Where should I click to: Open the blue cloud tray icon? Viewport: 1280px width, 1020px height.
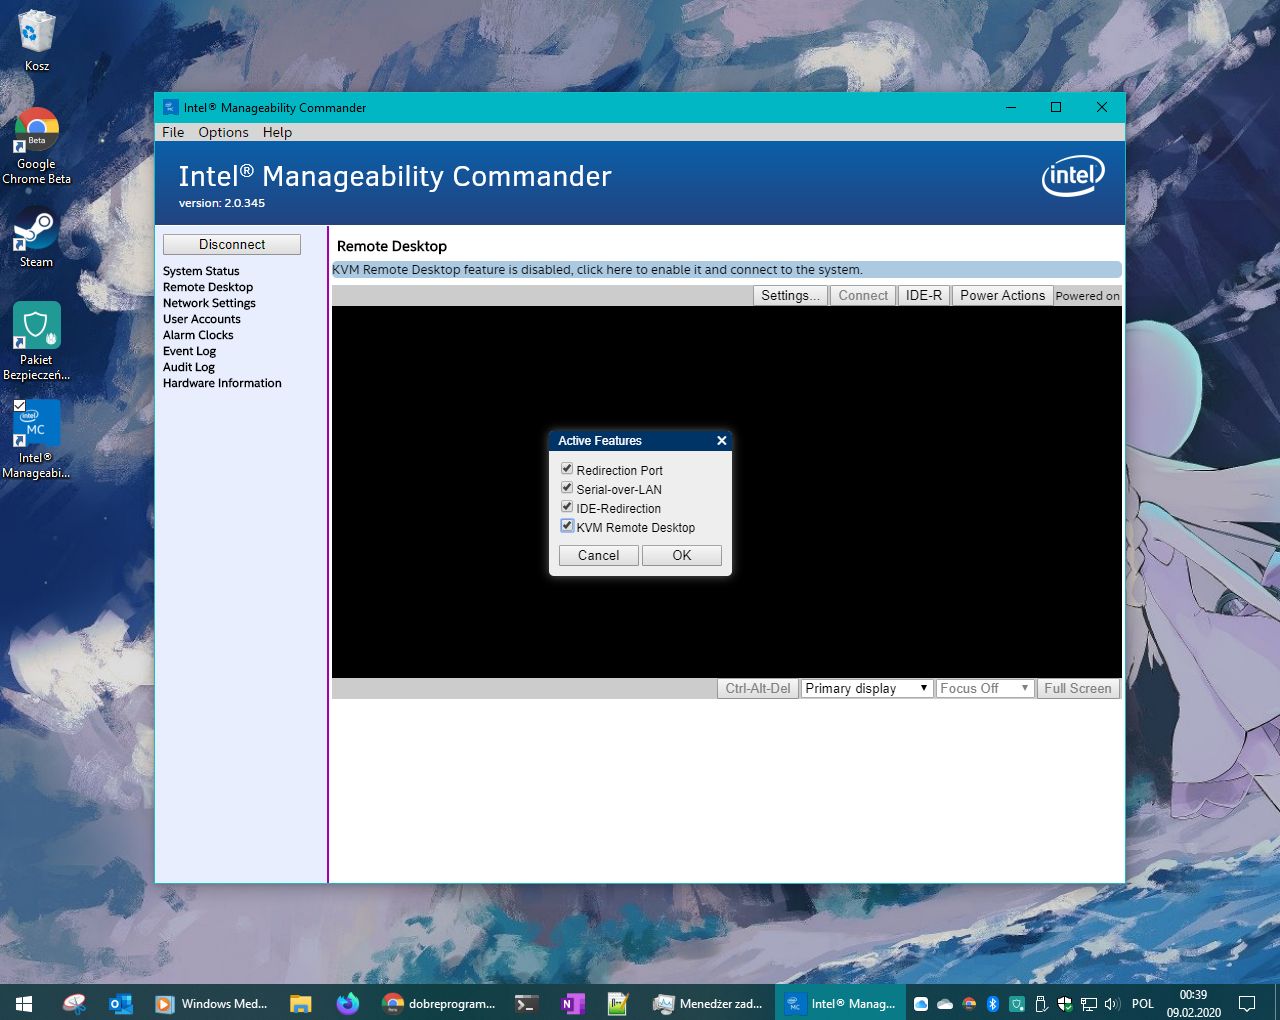pyautogui.click(x=921, y=1003)
